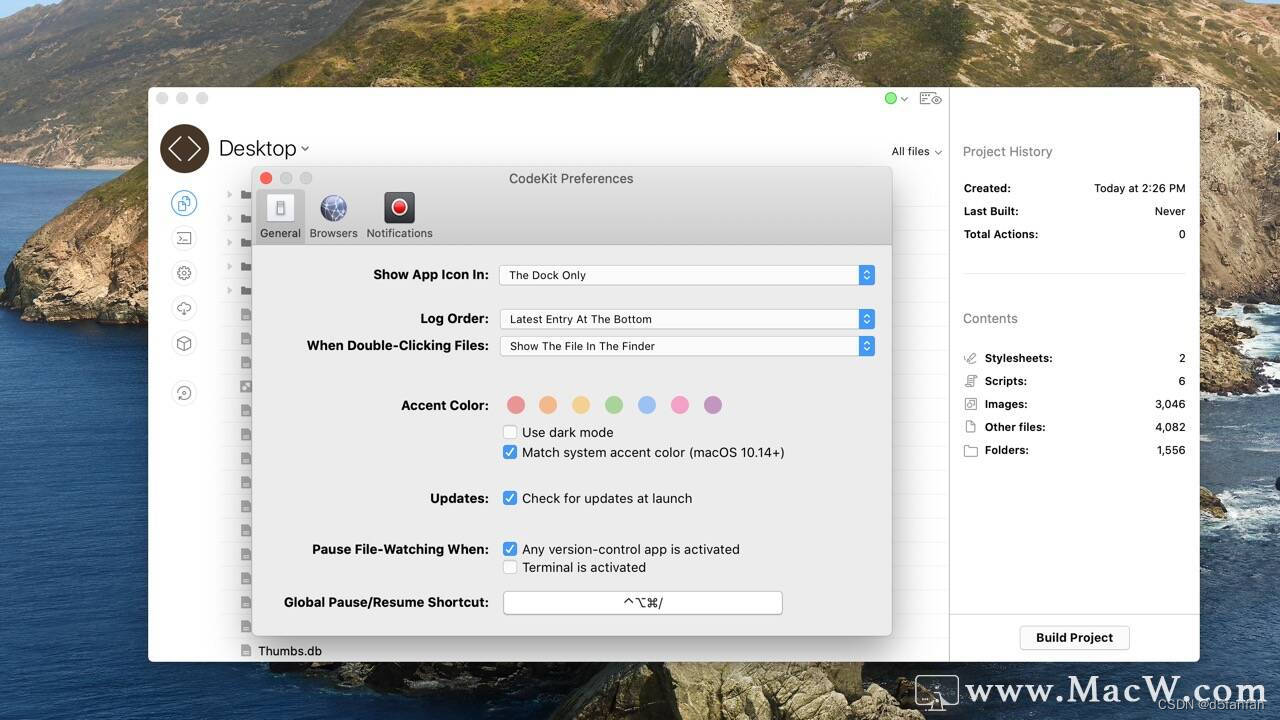Pick the pink accent color swatch

(680, 404)
